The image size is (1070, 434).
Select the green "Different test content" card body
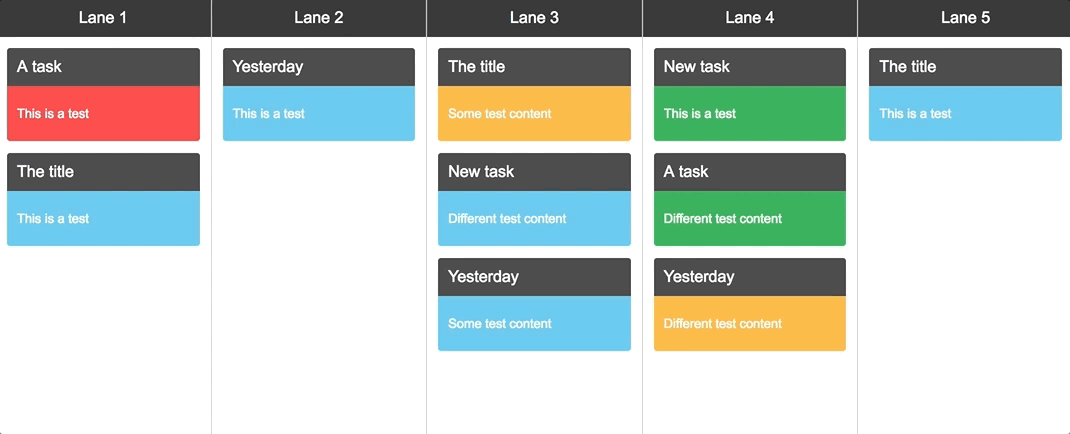(x=750, y=219)
